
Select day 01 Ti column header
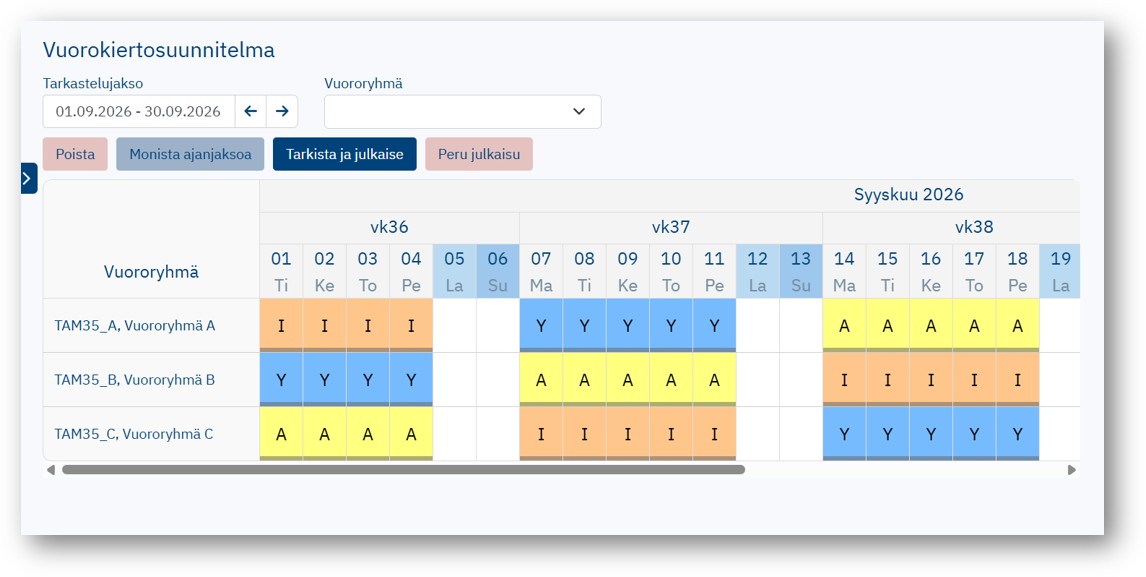[x=281, y=271]
